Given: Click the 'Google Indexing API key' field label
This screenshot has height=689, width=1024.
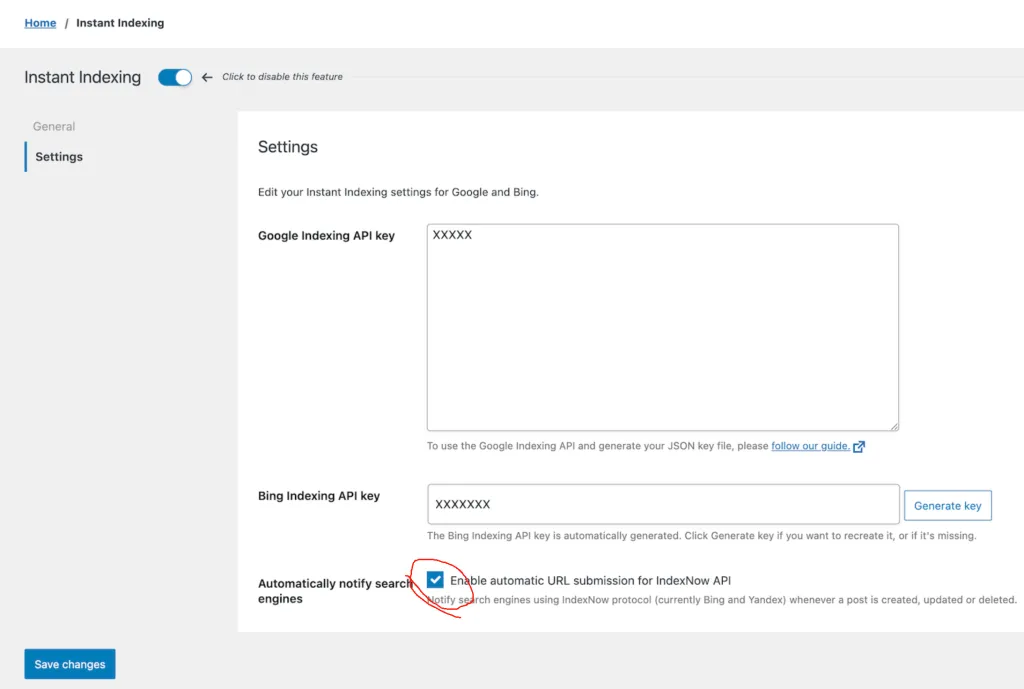Looking at the screenshot, I should tap(326, 236).
